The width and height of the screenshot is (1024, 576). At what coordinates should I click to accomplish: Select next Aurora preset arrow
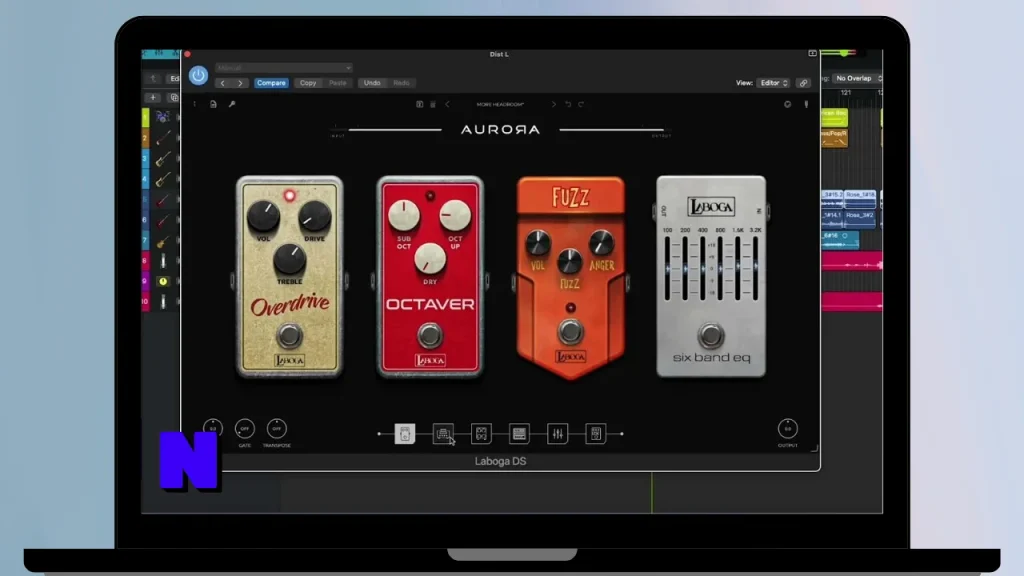coord(553,104)
